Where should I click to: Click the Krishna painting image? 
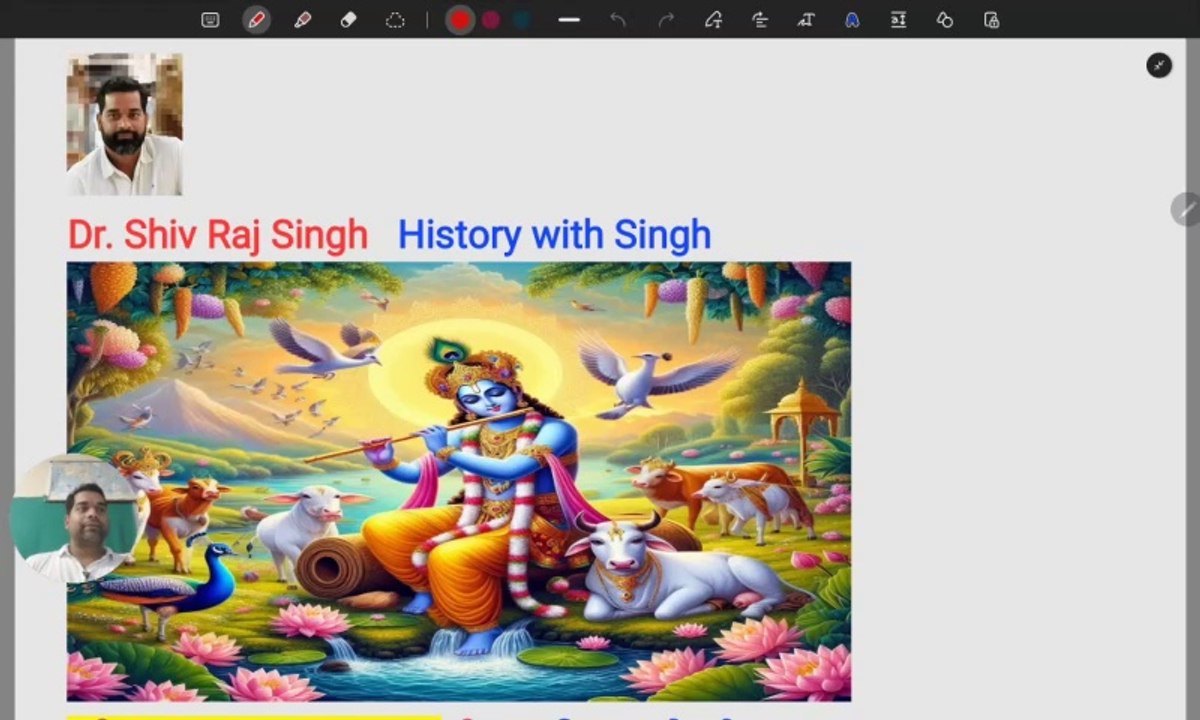[x=459, y=481]
